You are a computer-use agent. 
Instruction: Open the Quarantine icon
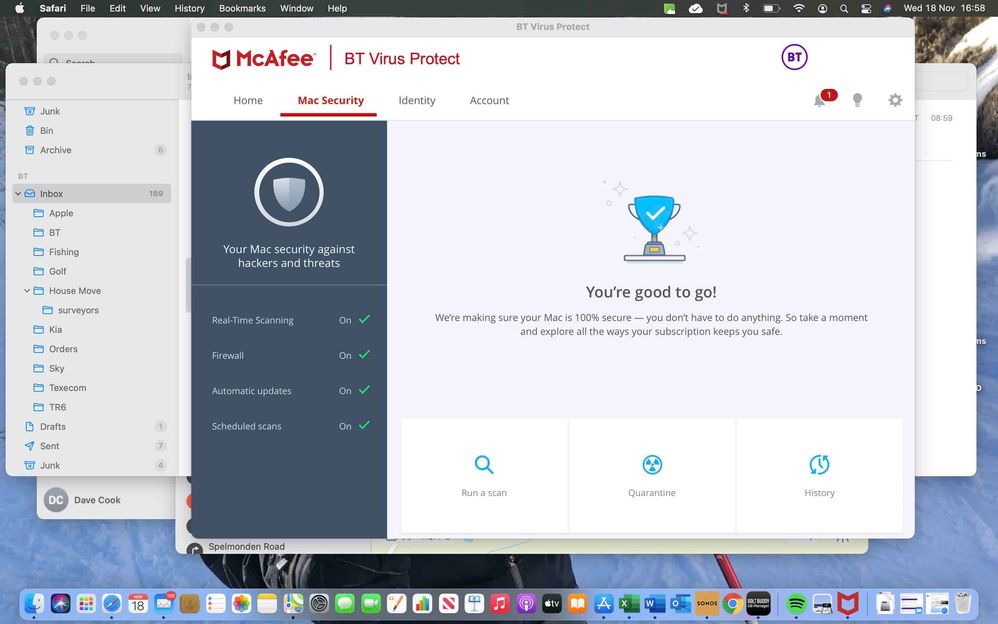[x=652, y=465]
